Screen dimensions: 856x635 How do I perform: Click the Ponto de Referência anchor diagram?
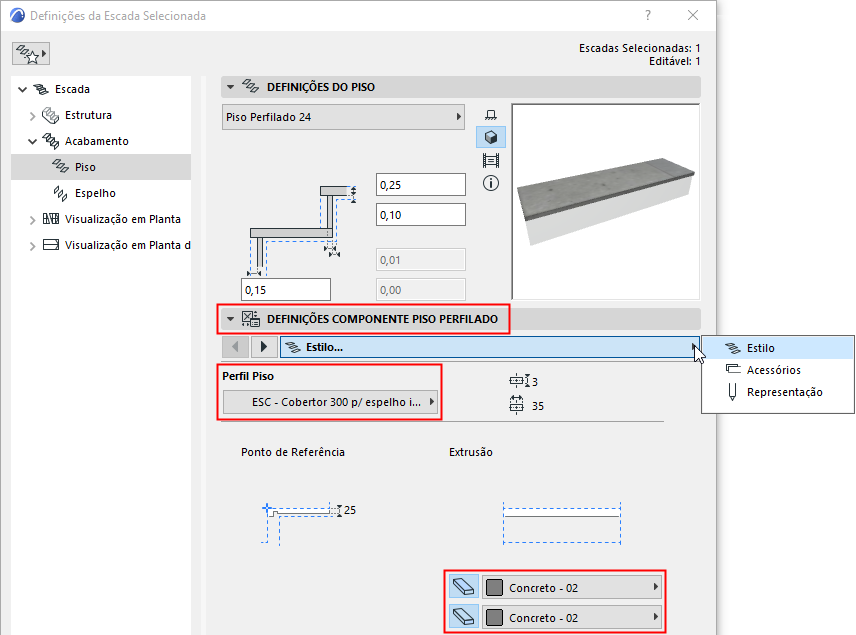pos(299,524)
